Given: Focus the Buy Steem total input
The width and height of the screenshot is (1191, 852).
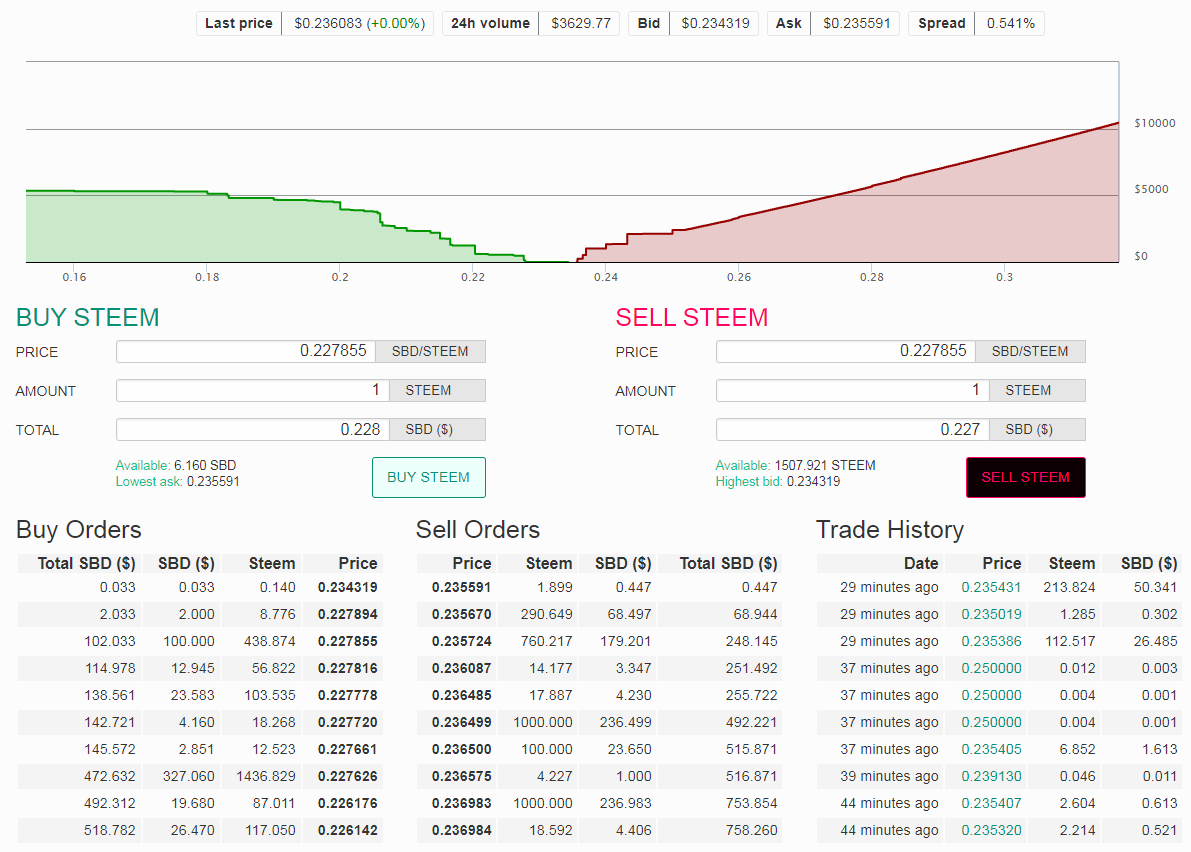Looking at the screenshot, I should point(253,430).
